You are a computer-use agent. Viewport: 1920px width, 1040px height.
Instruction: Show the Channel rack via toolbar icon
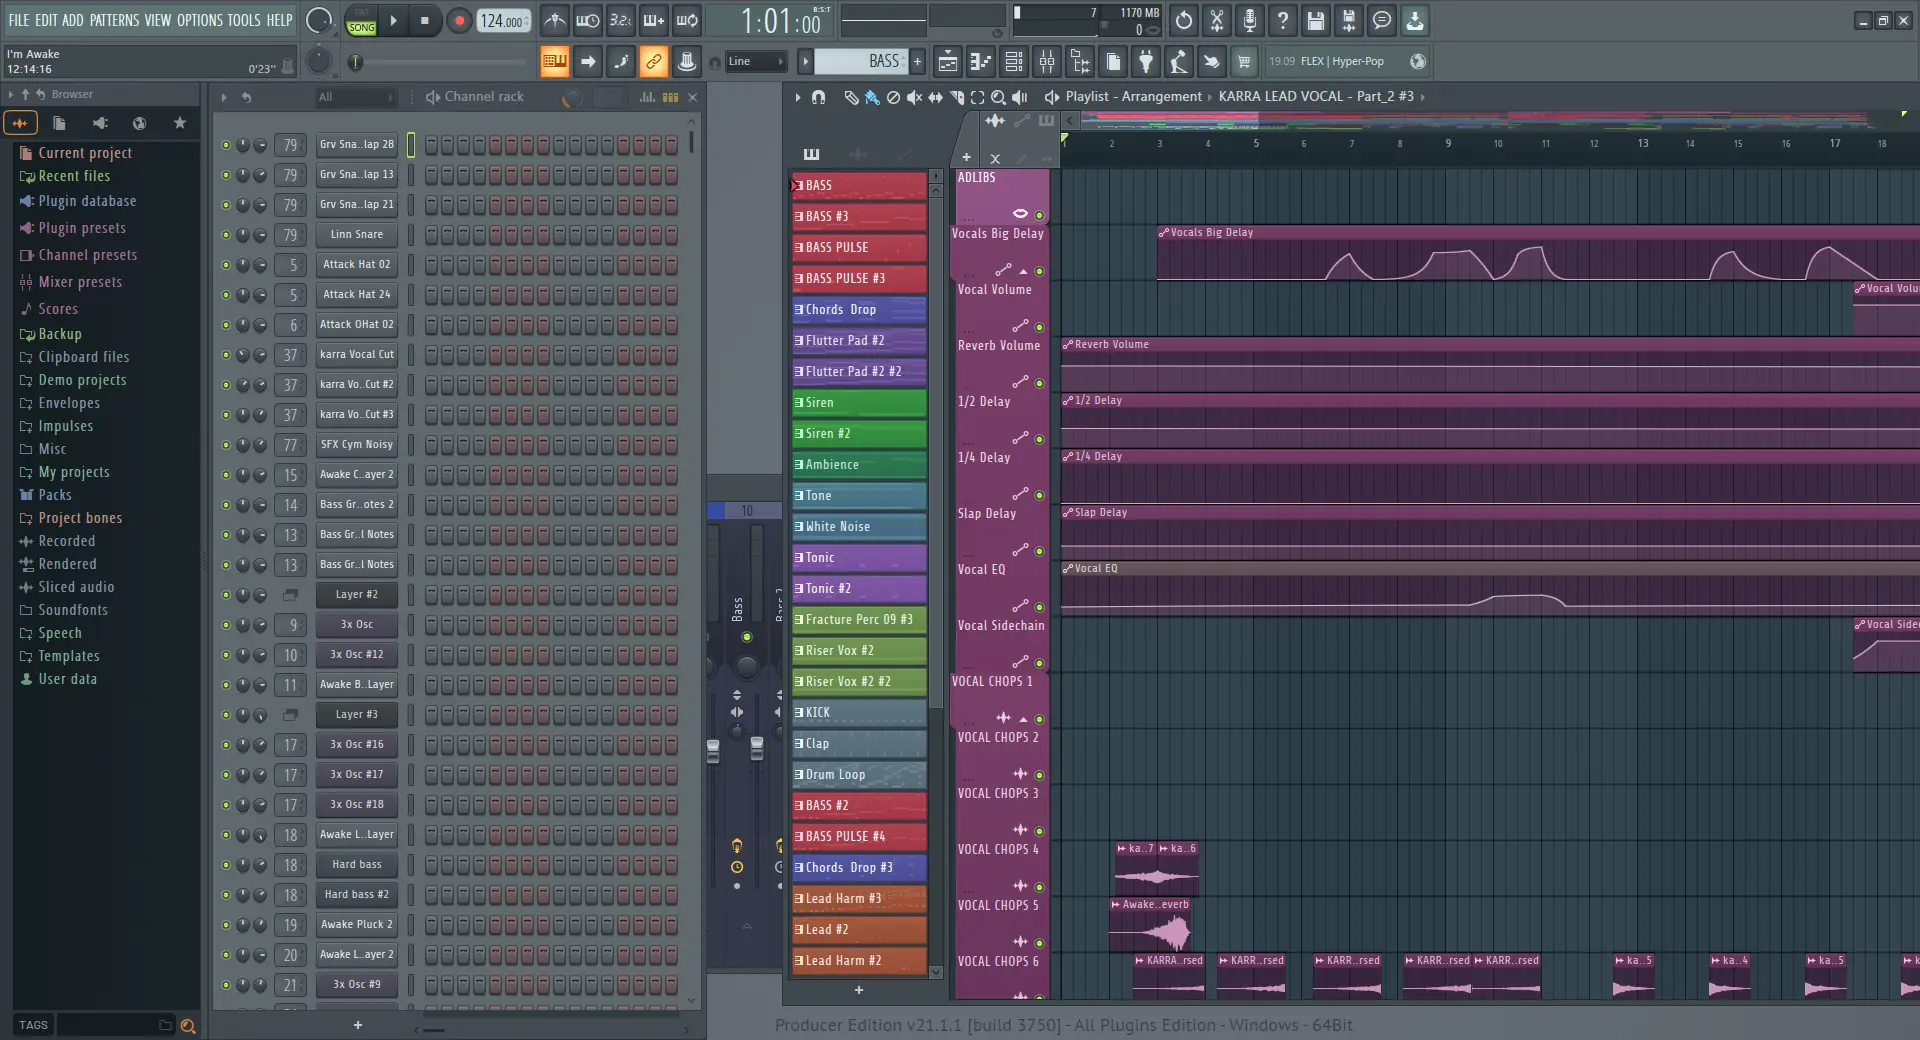(1014, 62)
